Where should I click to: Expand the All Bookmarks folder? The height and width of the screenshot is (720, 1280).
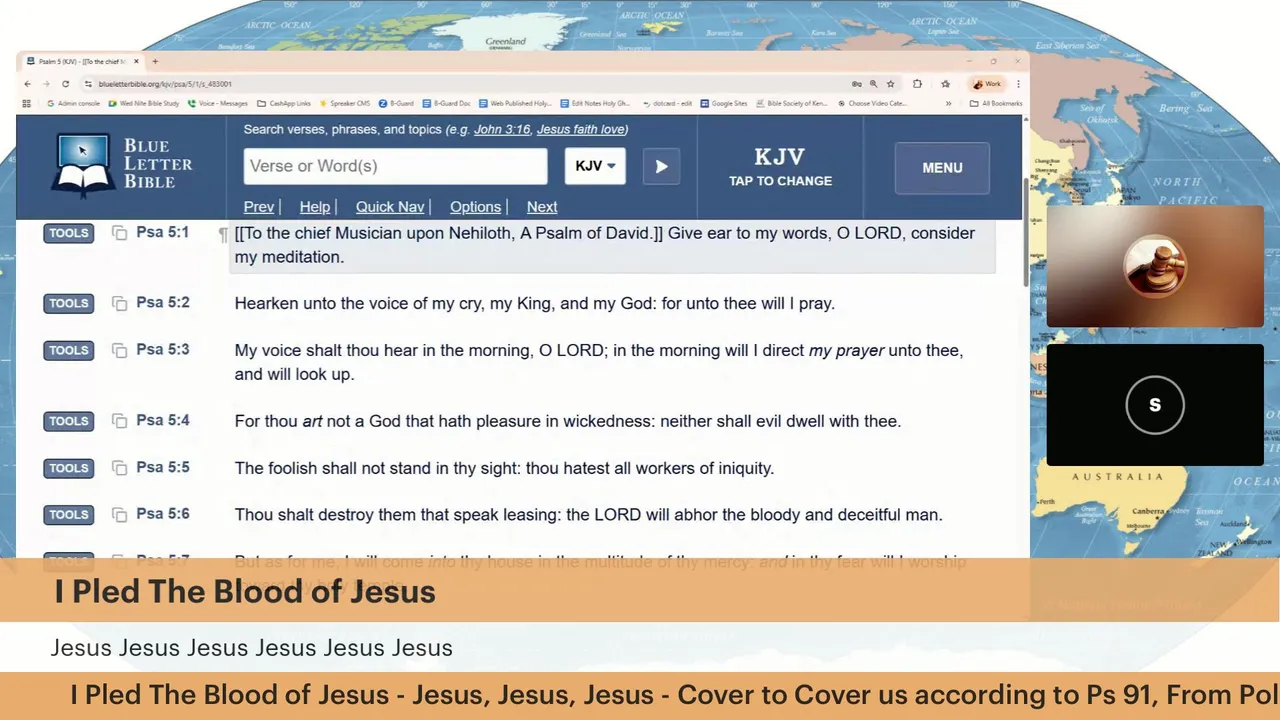point(996,103)
